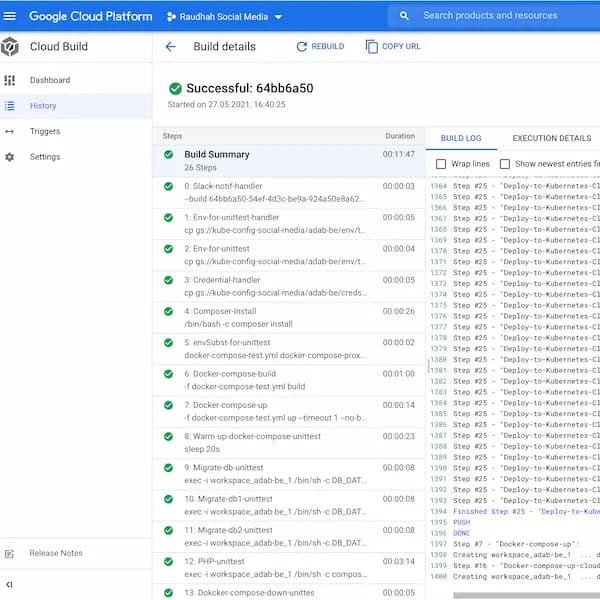Click the check icon for Docker-compose-build step
The height and width of the screenshot is (600, 600).
click(x=168, y=373)
